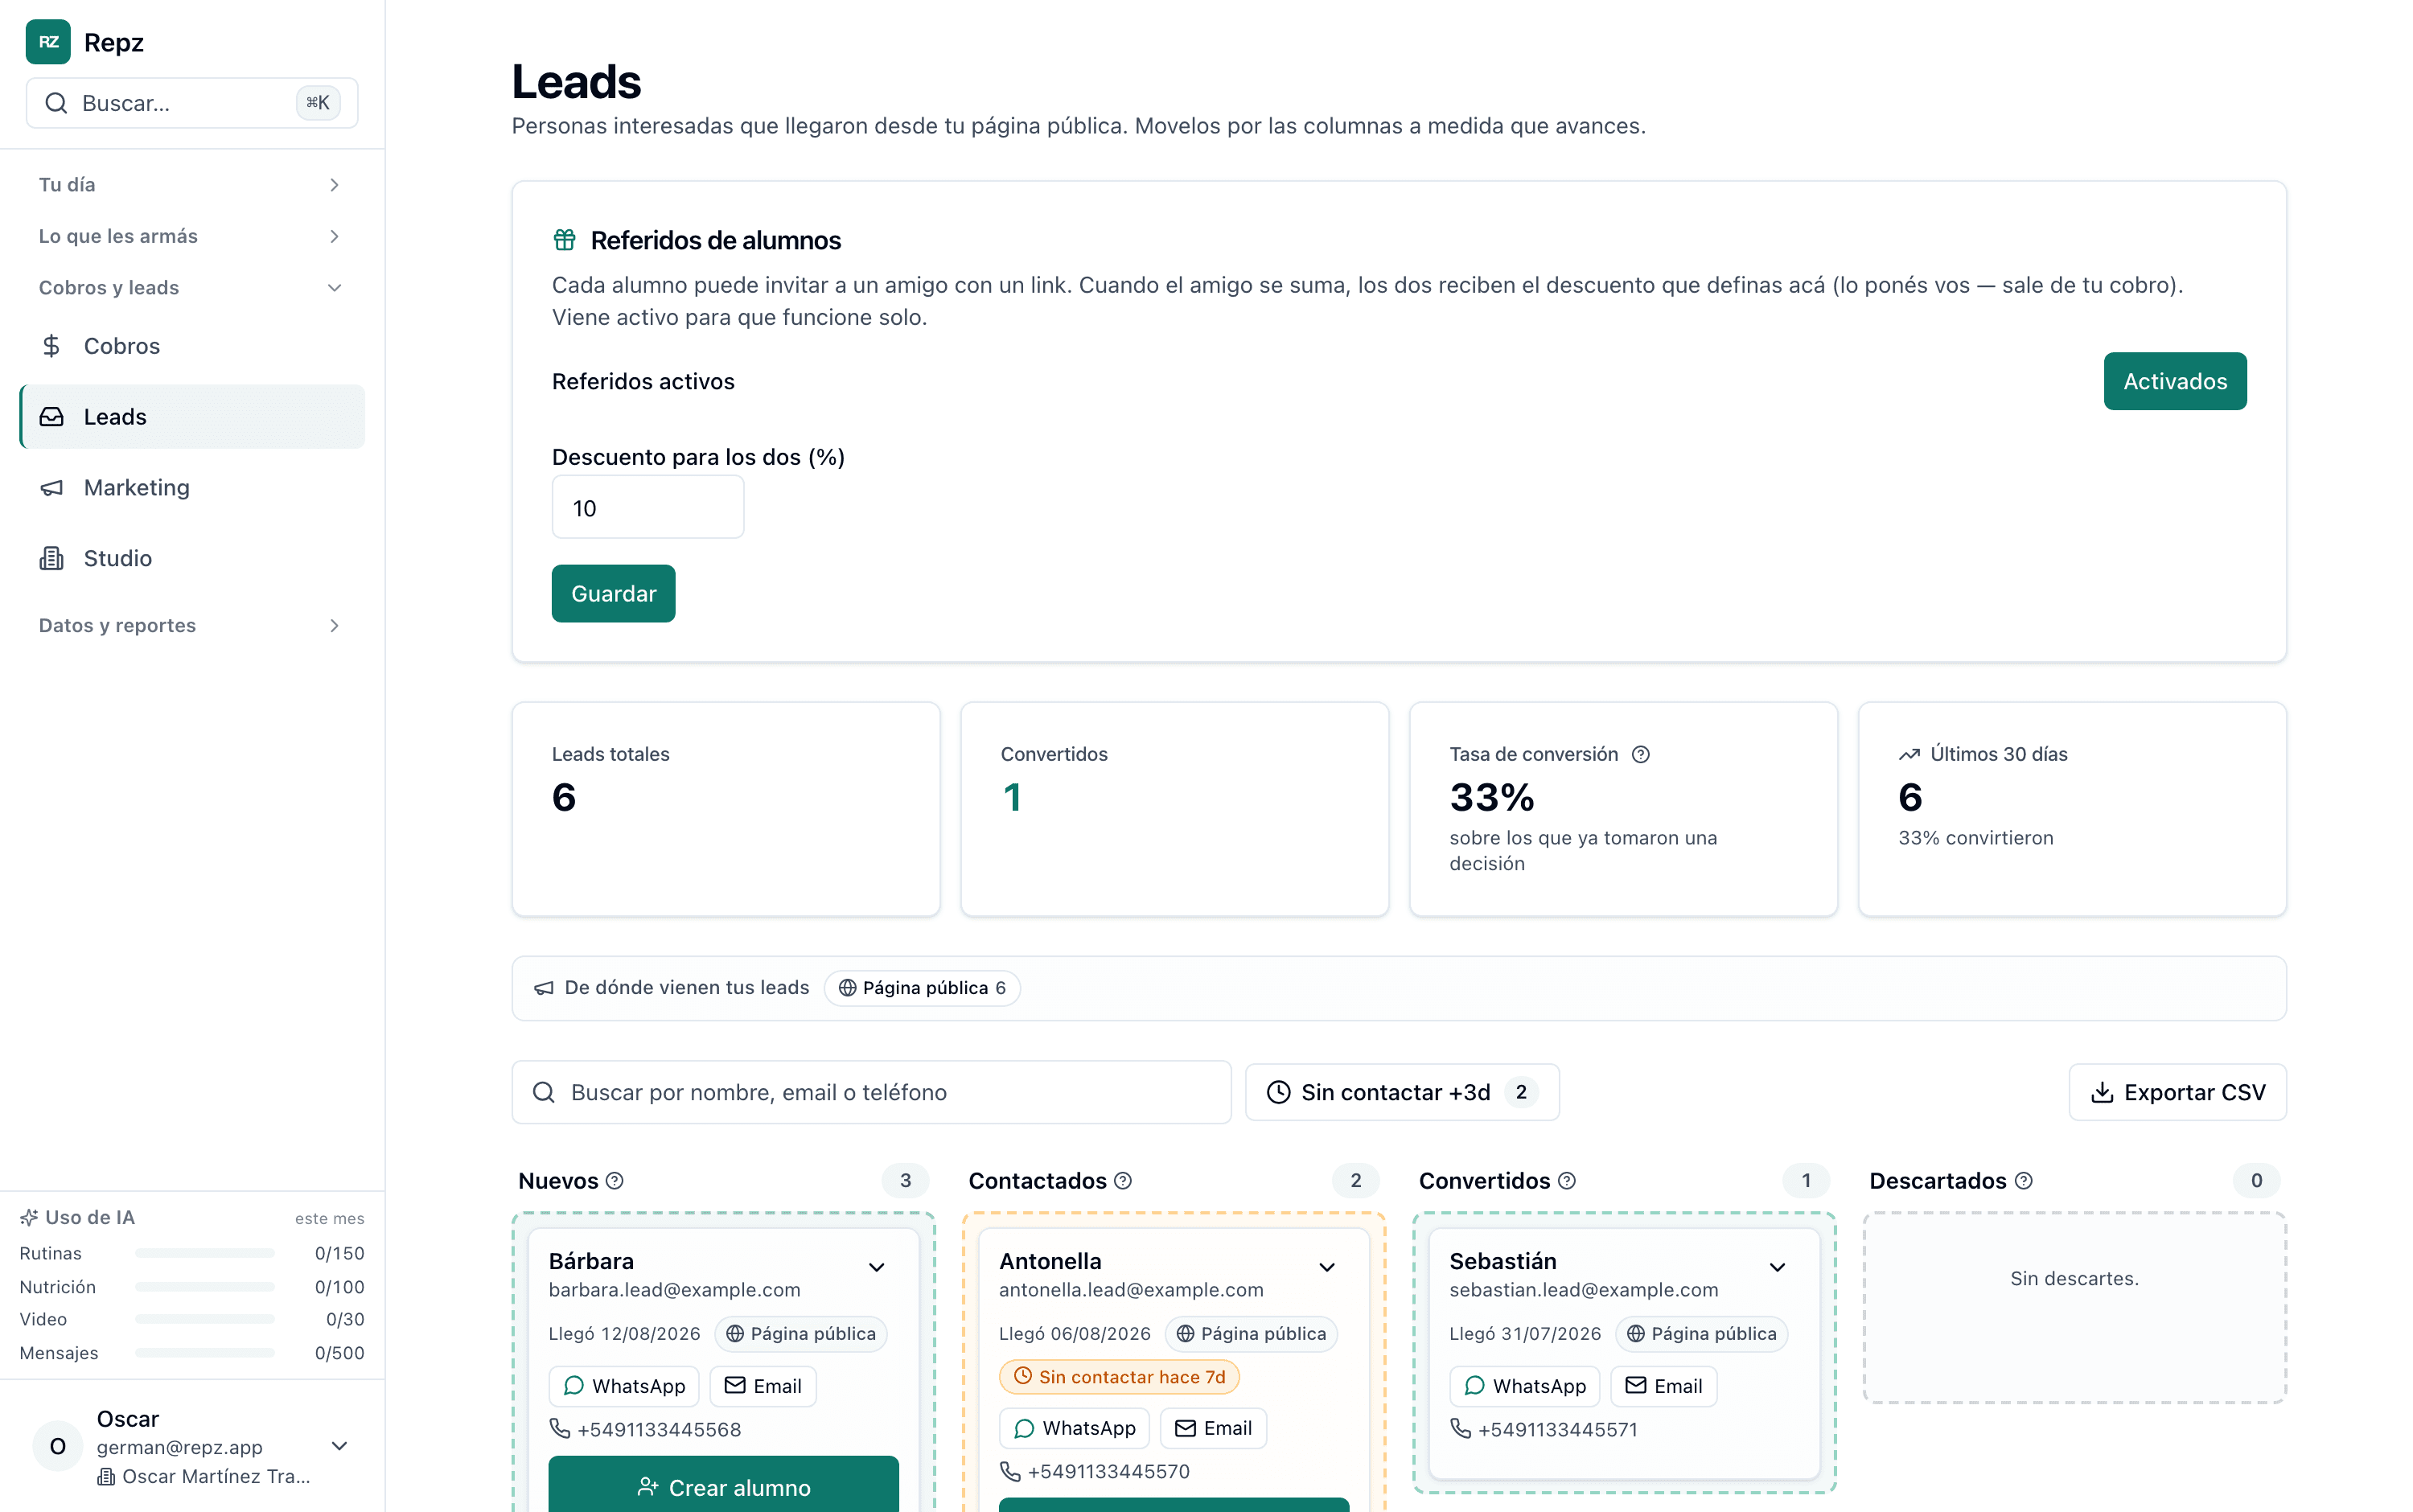Click the Sin contactar hace 7d badge
The height and width of the screenshot is (1512, 2413).
pos(1119,1377)
